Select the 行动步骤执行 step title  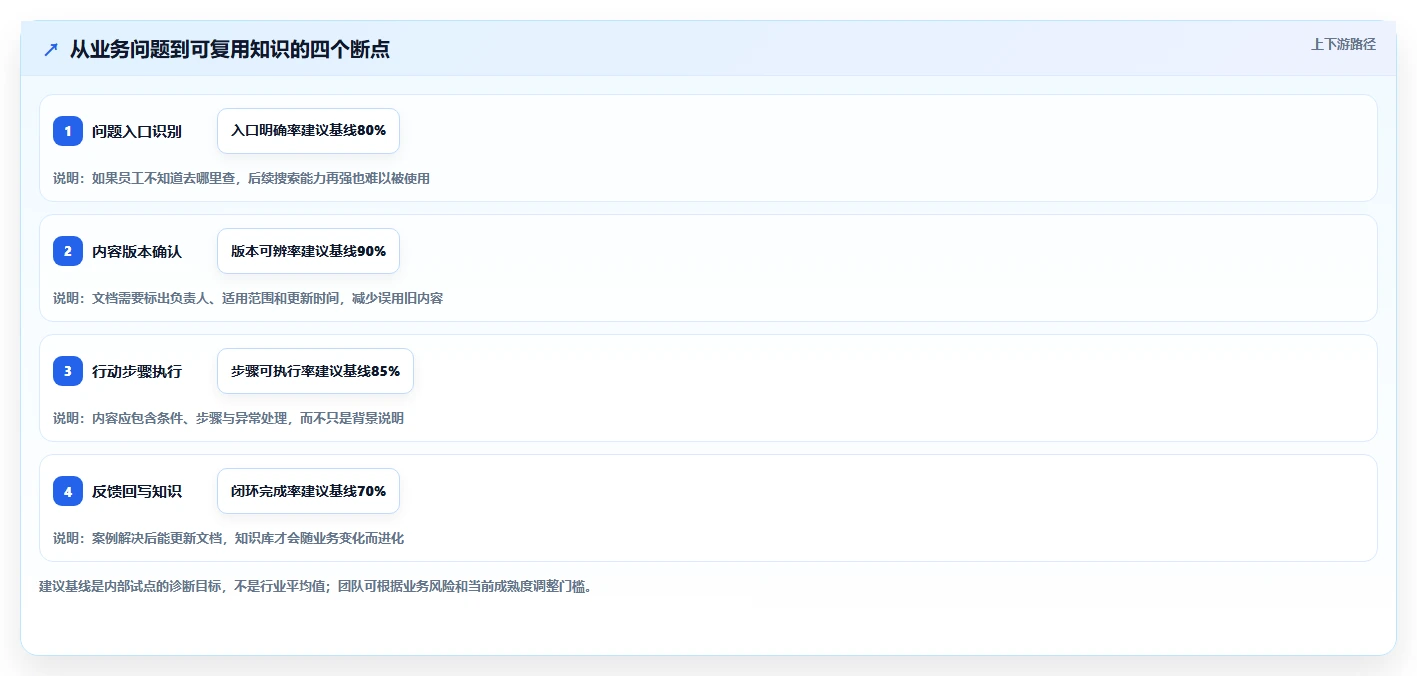(x=137, y=371)
